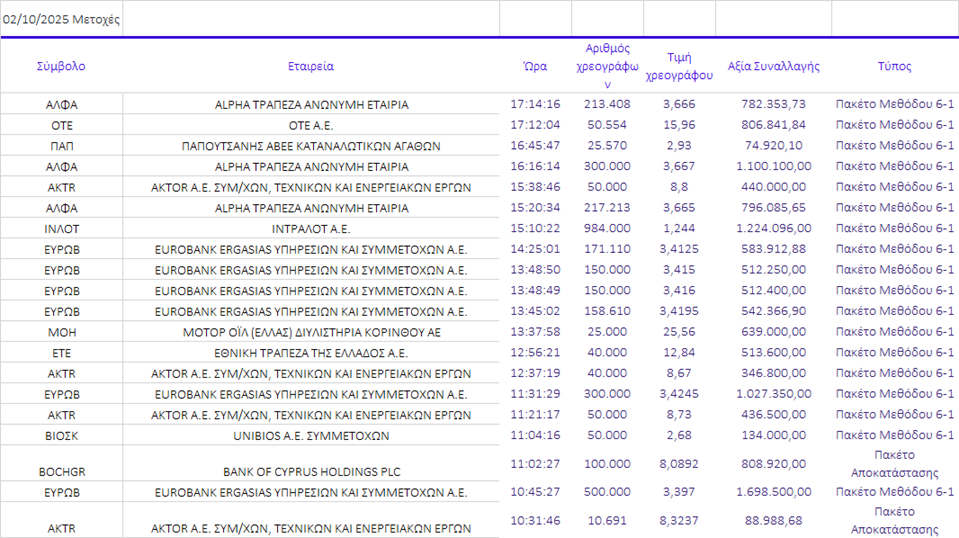Screen dimensions: 959x538
Task: Select the time cell 13:48:49
Action: pos(535,290)
